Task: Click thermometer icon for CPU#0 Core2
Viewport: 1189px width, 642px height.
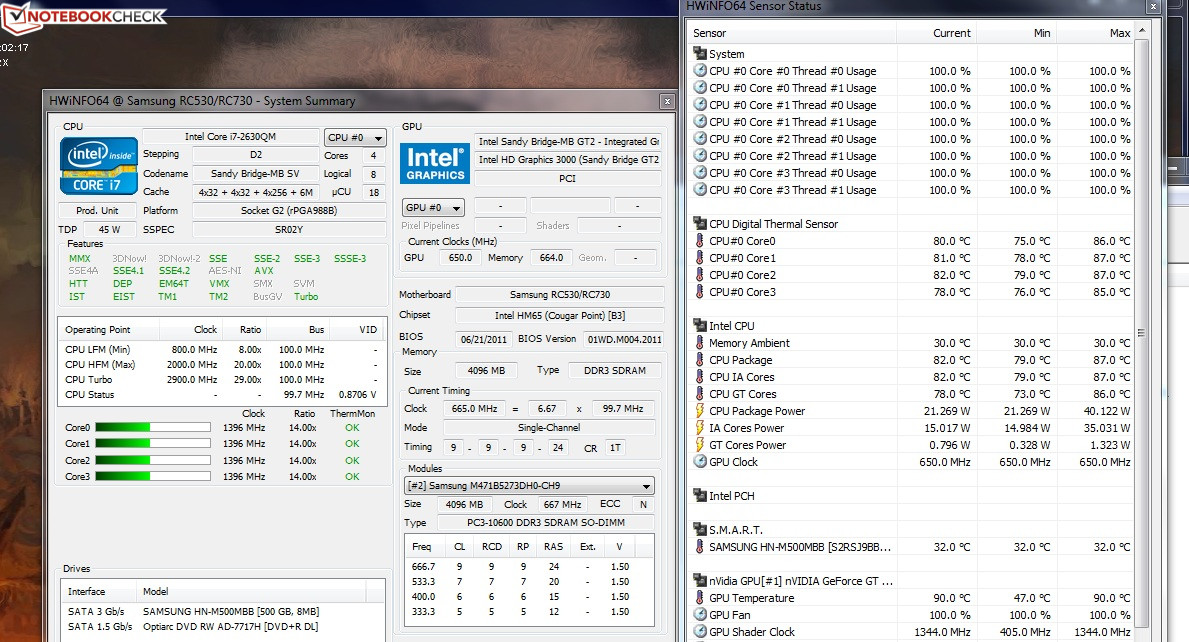Action: (x=700, y=274)
